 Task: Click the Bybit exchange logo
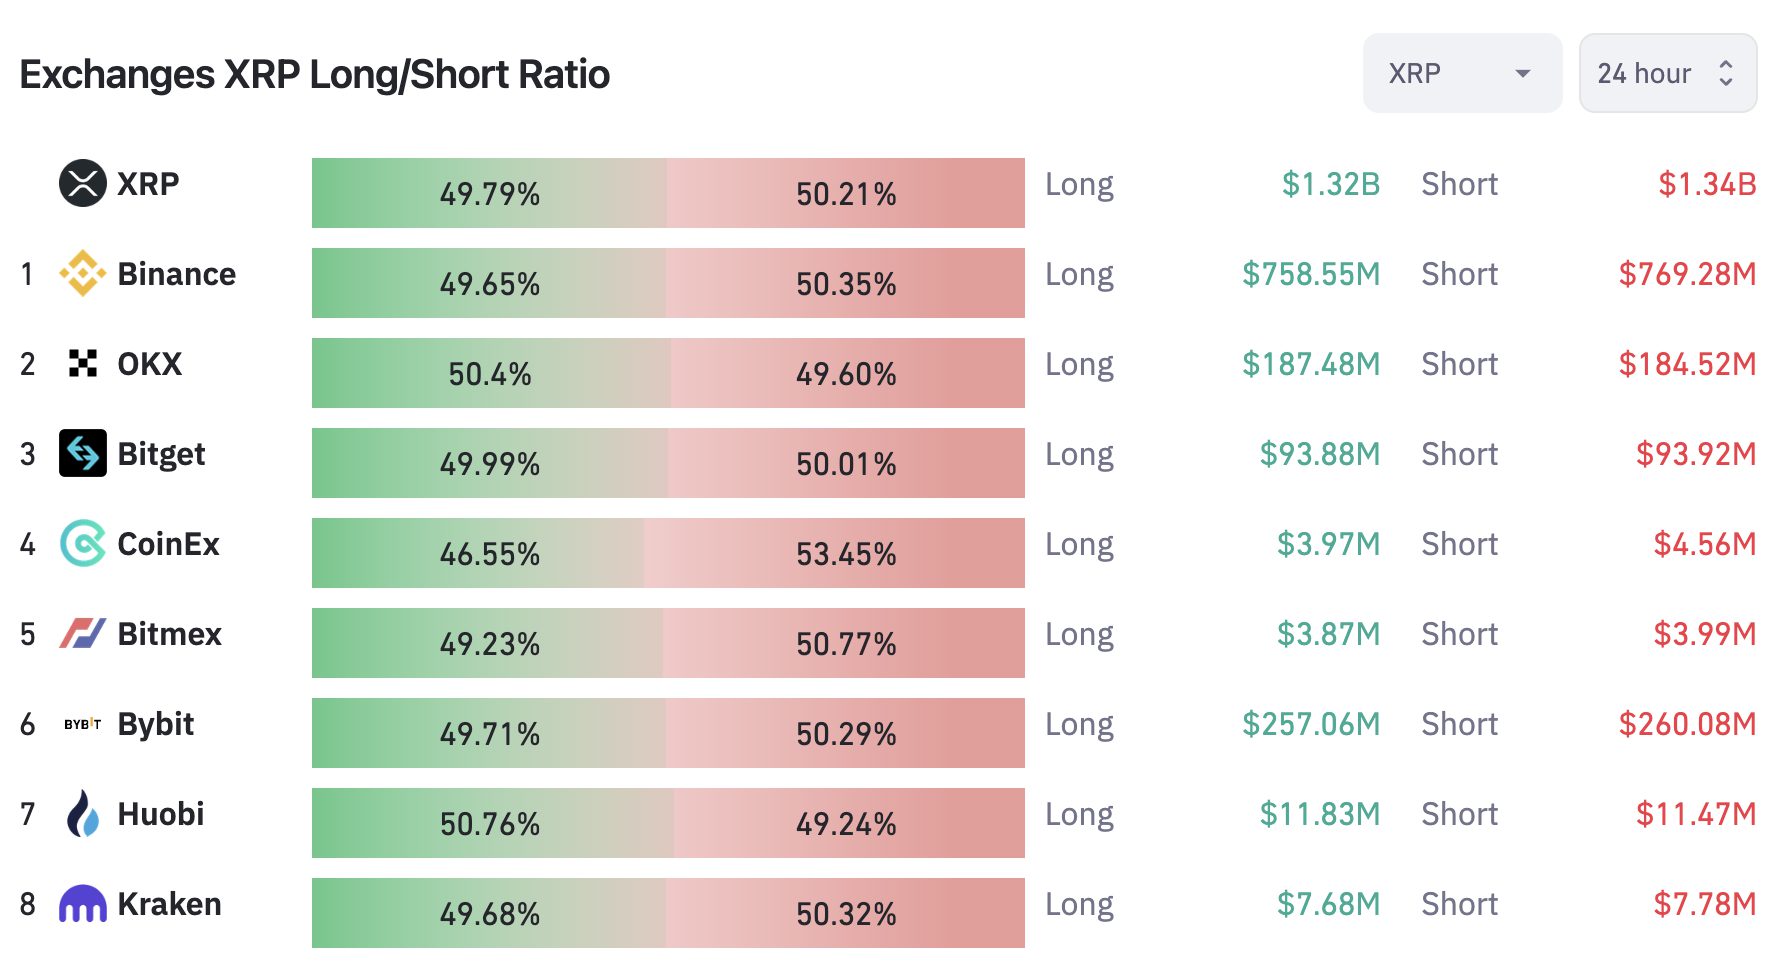pos(83,724)
